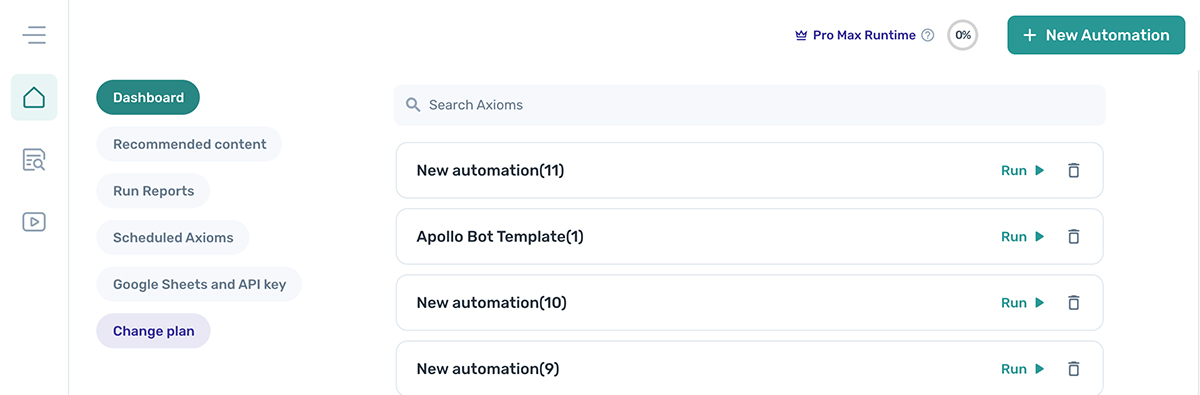Image resolution: width=1200 pixels, height=395 pixels.
Task: Open the New automation(11) title
Action: tap(490, 171)
